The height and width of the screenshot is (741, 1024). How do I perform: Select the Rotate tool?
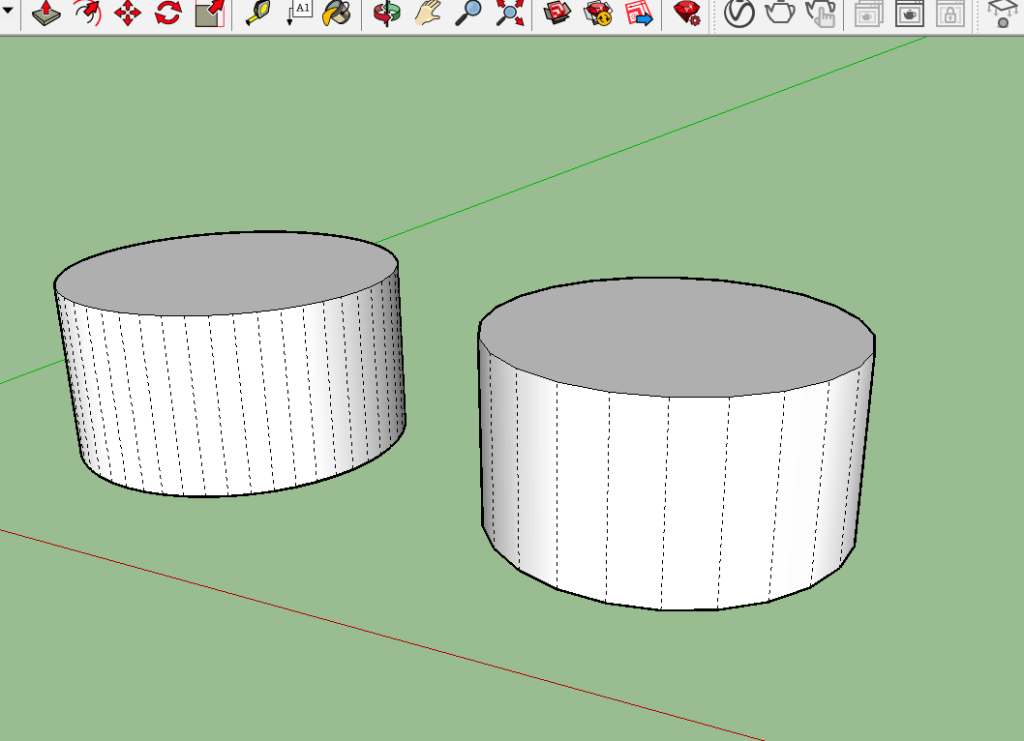point(168,13)
